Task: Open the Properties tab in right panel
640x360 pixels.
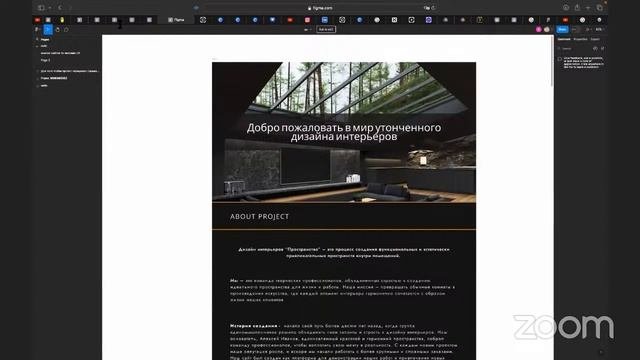Action: pyautogui.click(x=580, y=39)
